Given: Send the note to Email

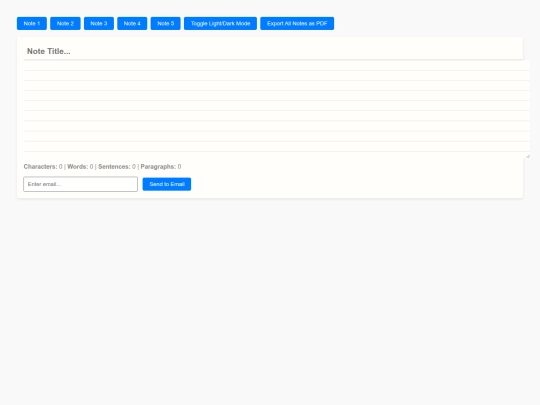Looking at the screenshot, I should coord(167,184).
